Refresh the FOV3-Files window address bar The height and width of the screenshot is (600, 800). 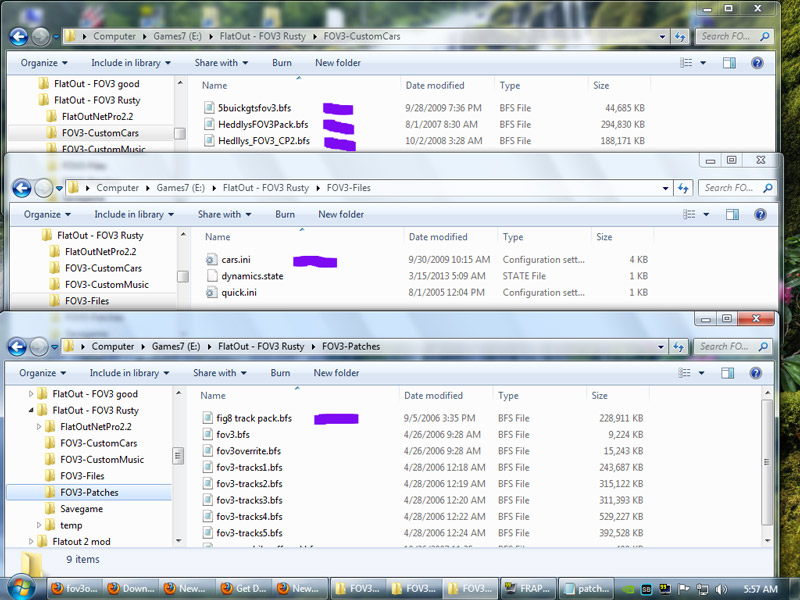(x=683, y=188)
